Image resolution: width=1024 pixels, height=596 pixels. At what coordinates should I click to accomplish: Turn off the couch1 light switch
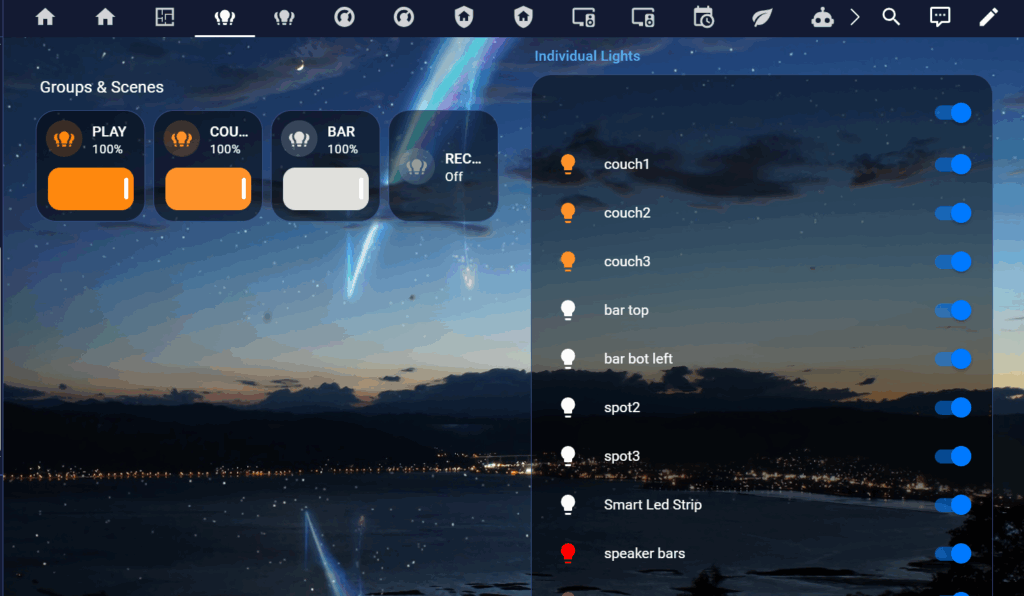coord(953,164)
